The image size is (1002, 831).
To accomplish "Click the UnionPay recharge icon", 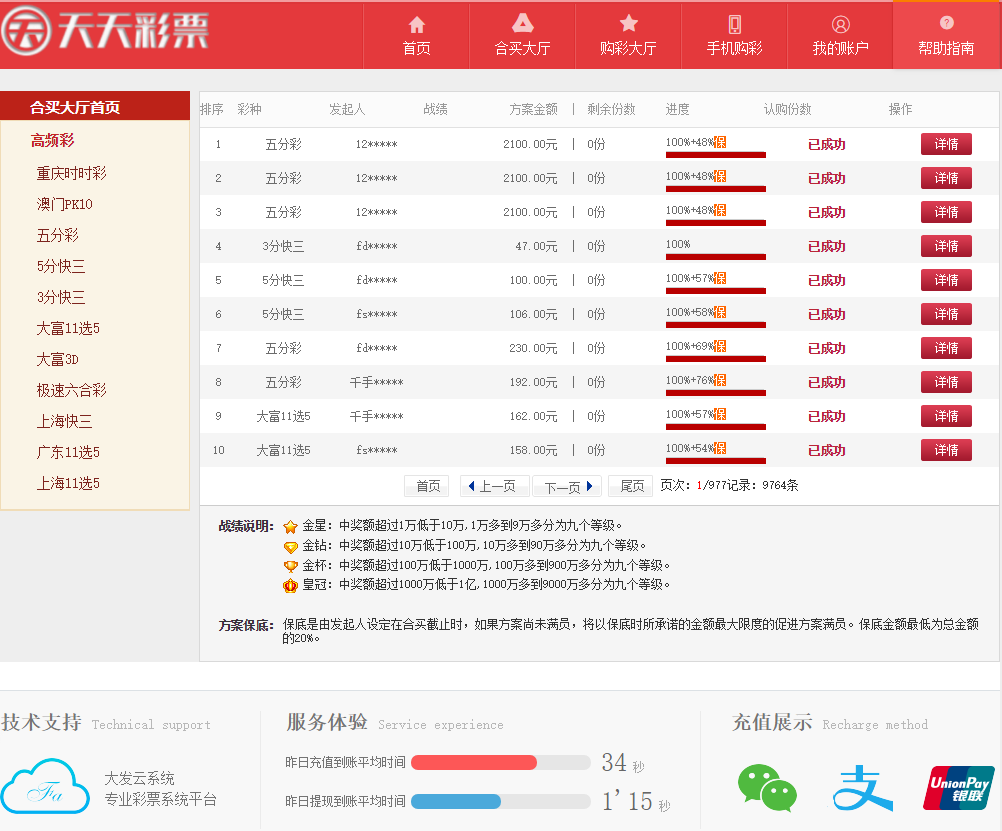I will 958,787.
